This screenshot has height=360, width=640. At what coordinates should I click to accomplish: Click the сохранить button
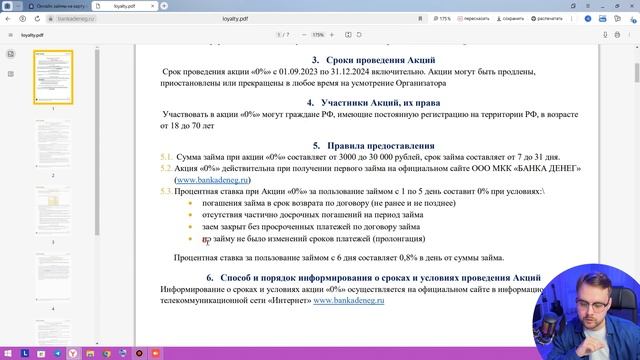pyautogui.click(x=510, y=19)
